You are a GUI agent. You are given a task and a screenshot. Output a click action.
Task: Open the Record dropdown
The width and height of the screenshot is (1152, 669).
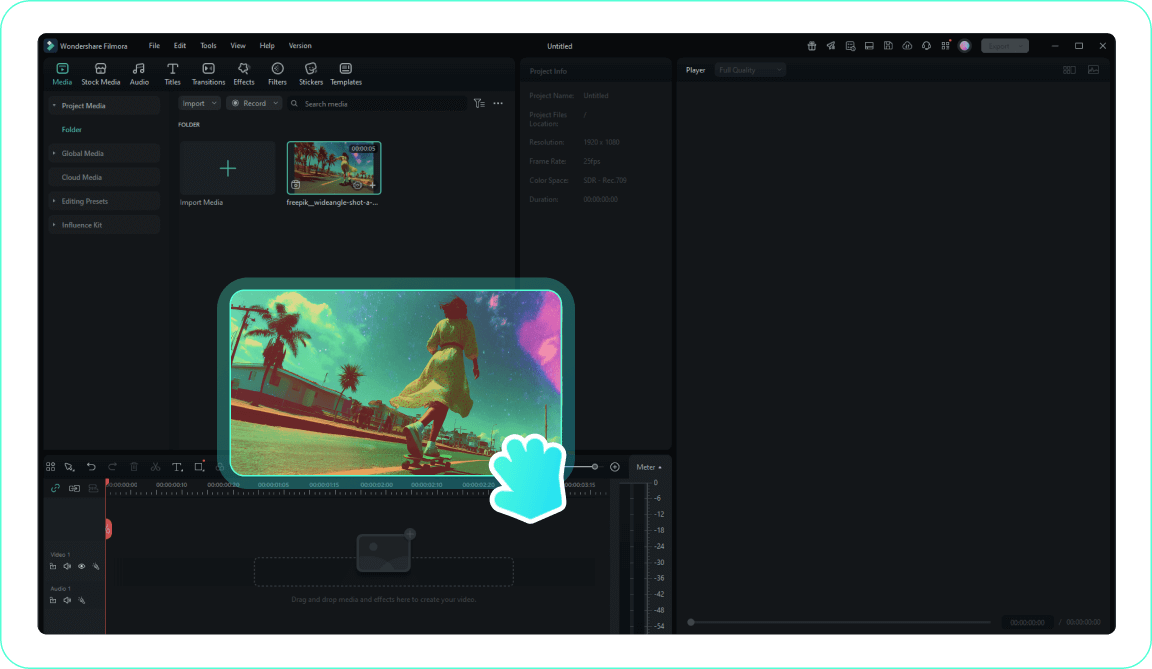coord(254,104)
